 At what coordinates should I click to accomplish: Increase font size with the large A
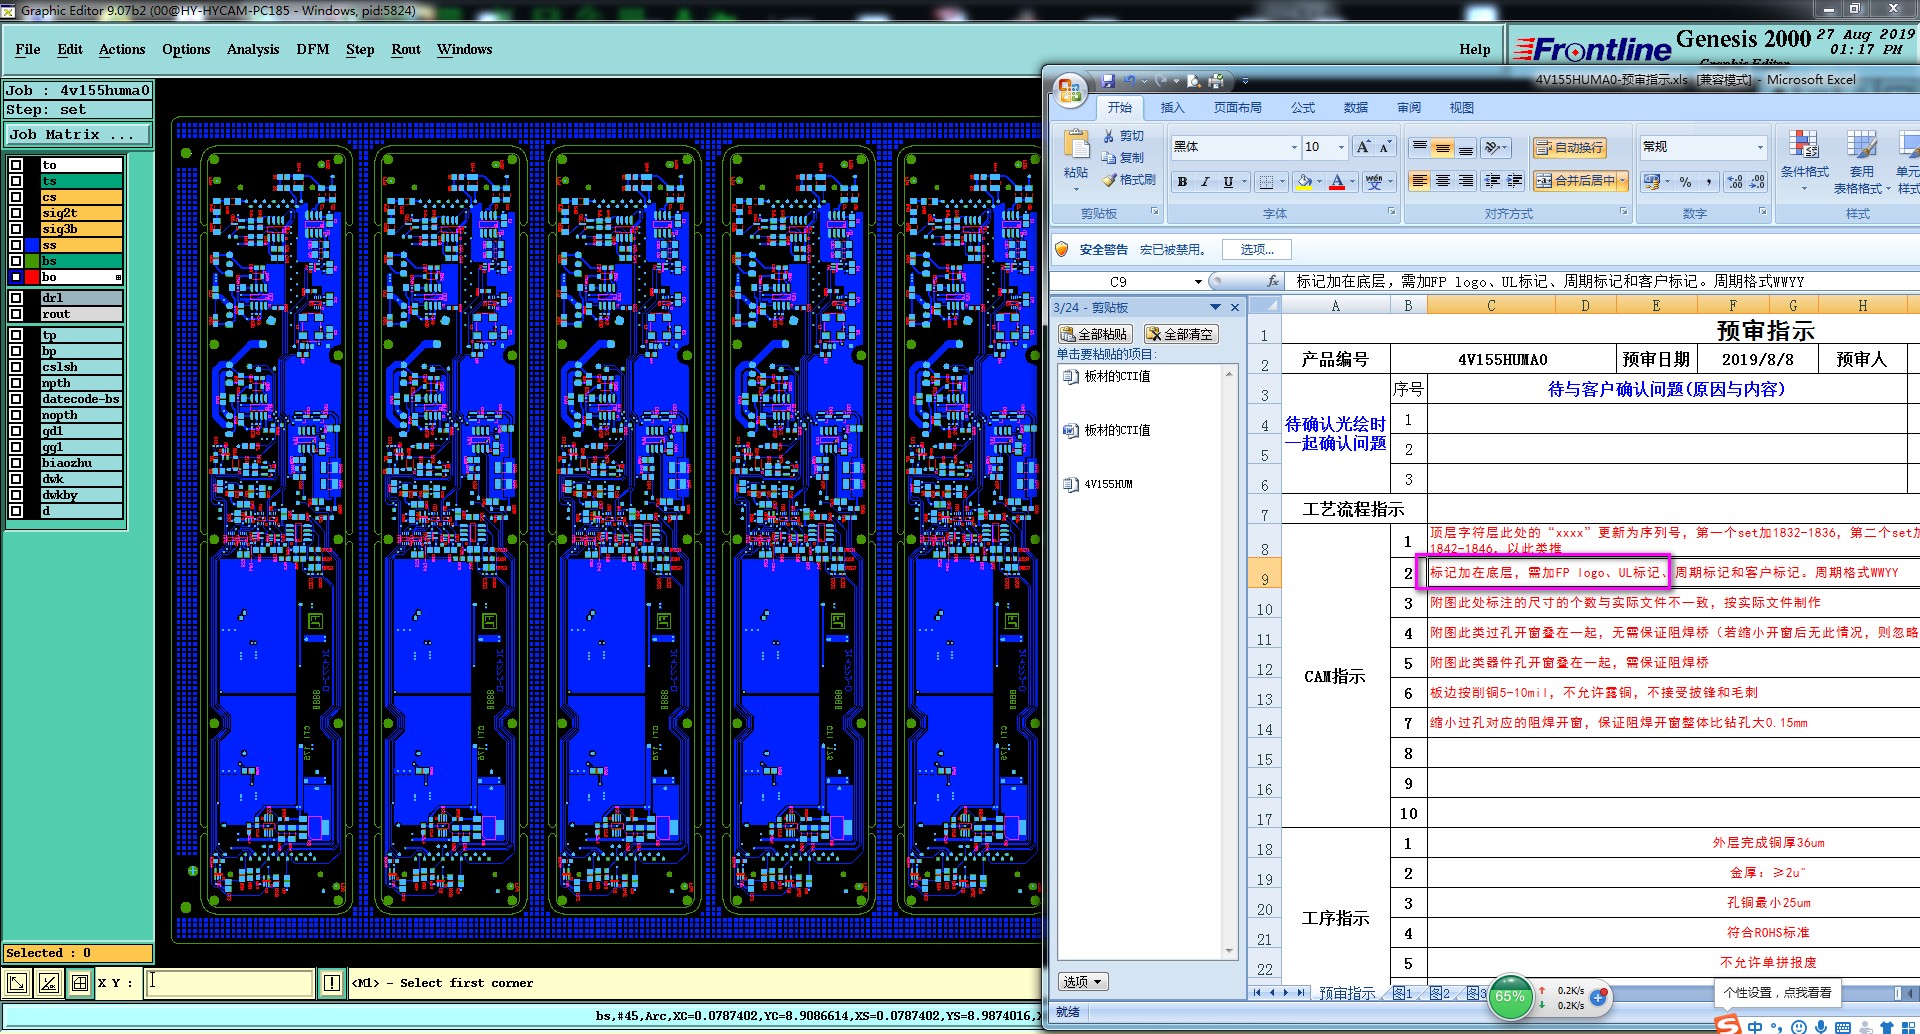1363,147
